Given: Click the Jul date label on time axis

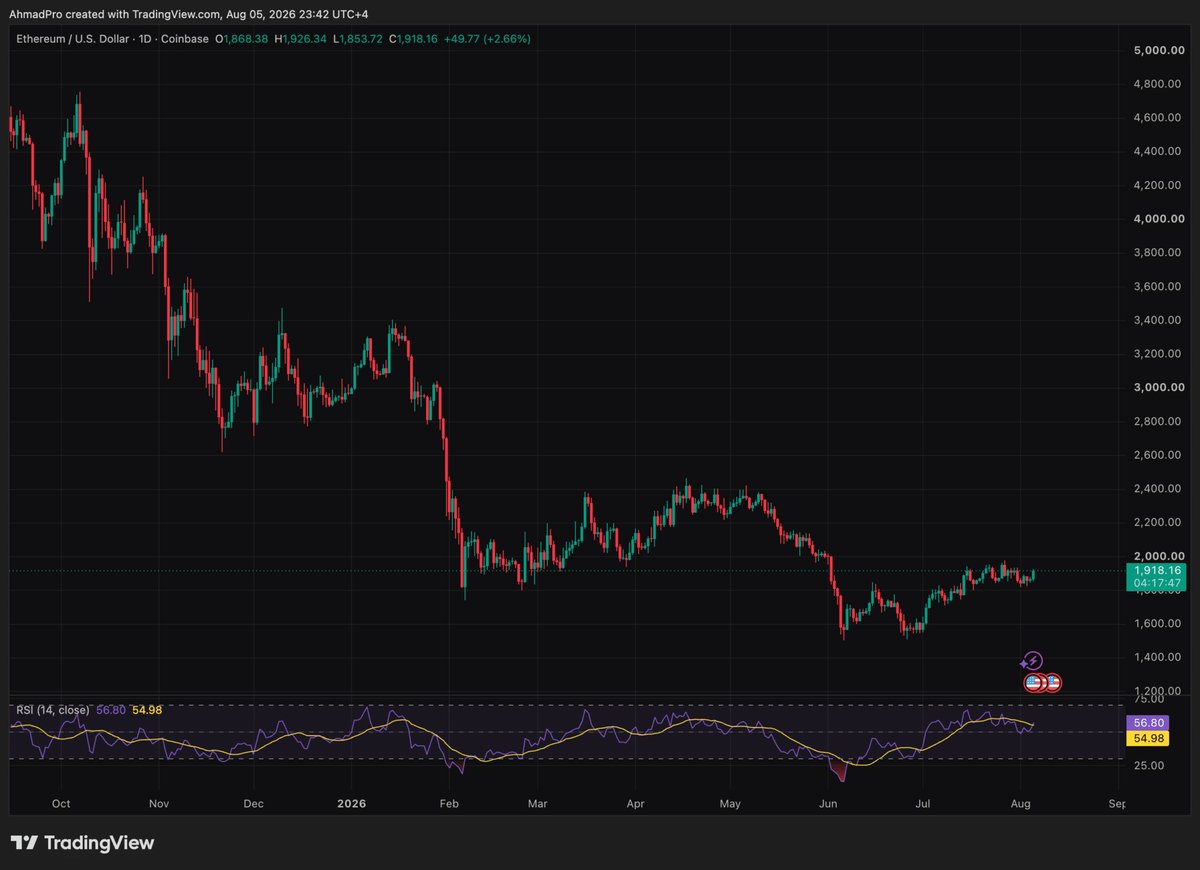Looking at the screenshot, I should pos(923,803).
